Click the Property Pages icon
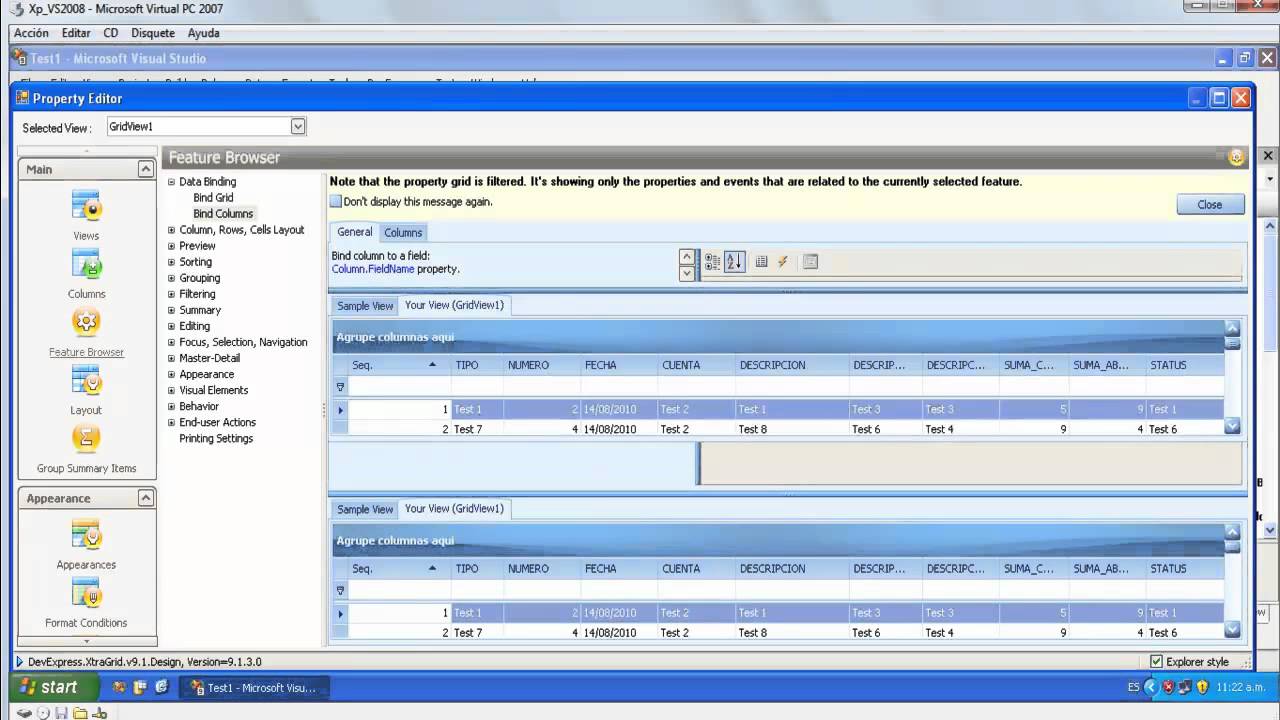The image size is (1280, 720). [x=811, y=262]
